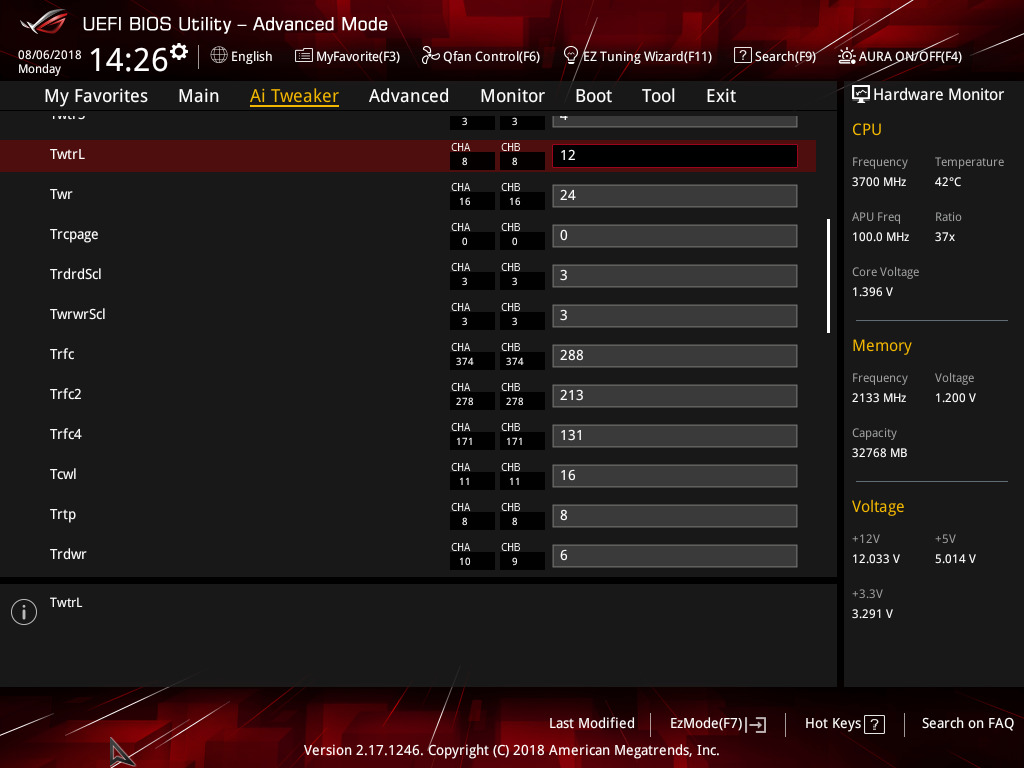Click the Core Voltage 1.396 V reading

(x=872, y=292)
